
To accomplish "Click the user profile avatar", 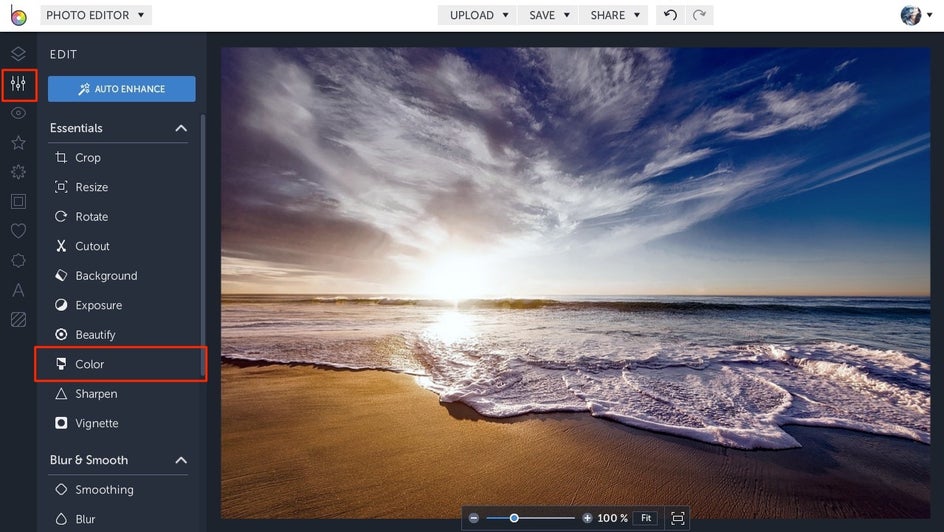I will pos(911,16).
